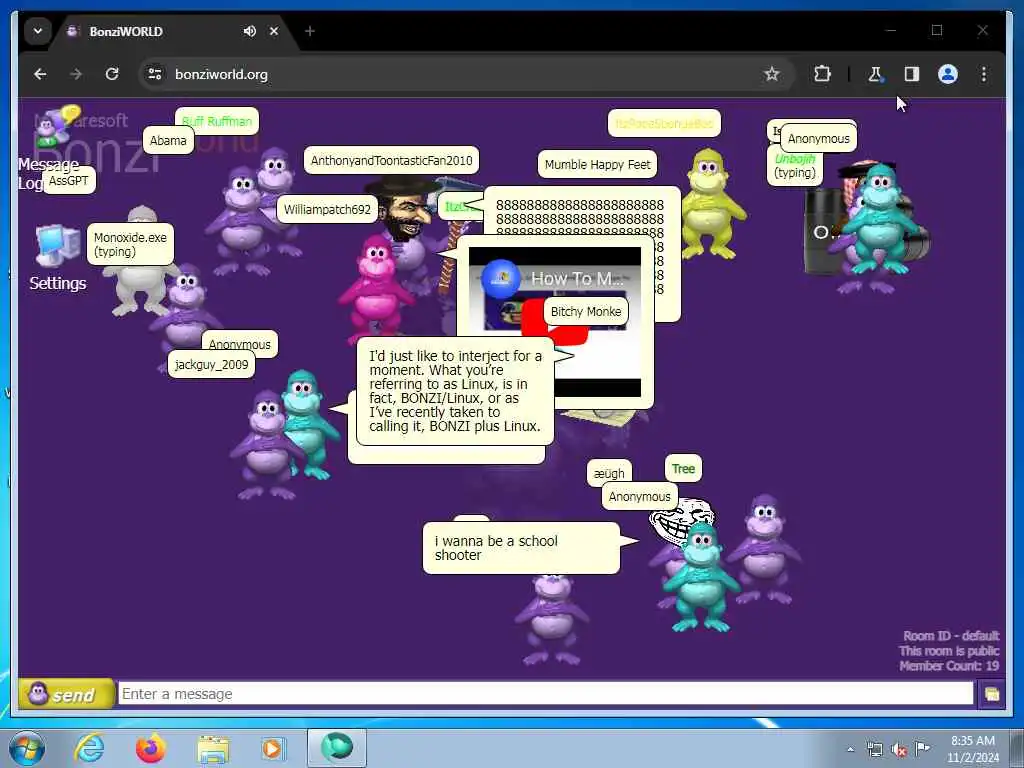
Task: Click the 'Buff Ruffman' name tag
Action: (217, 121)
